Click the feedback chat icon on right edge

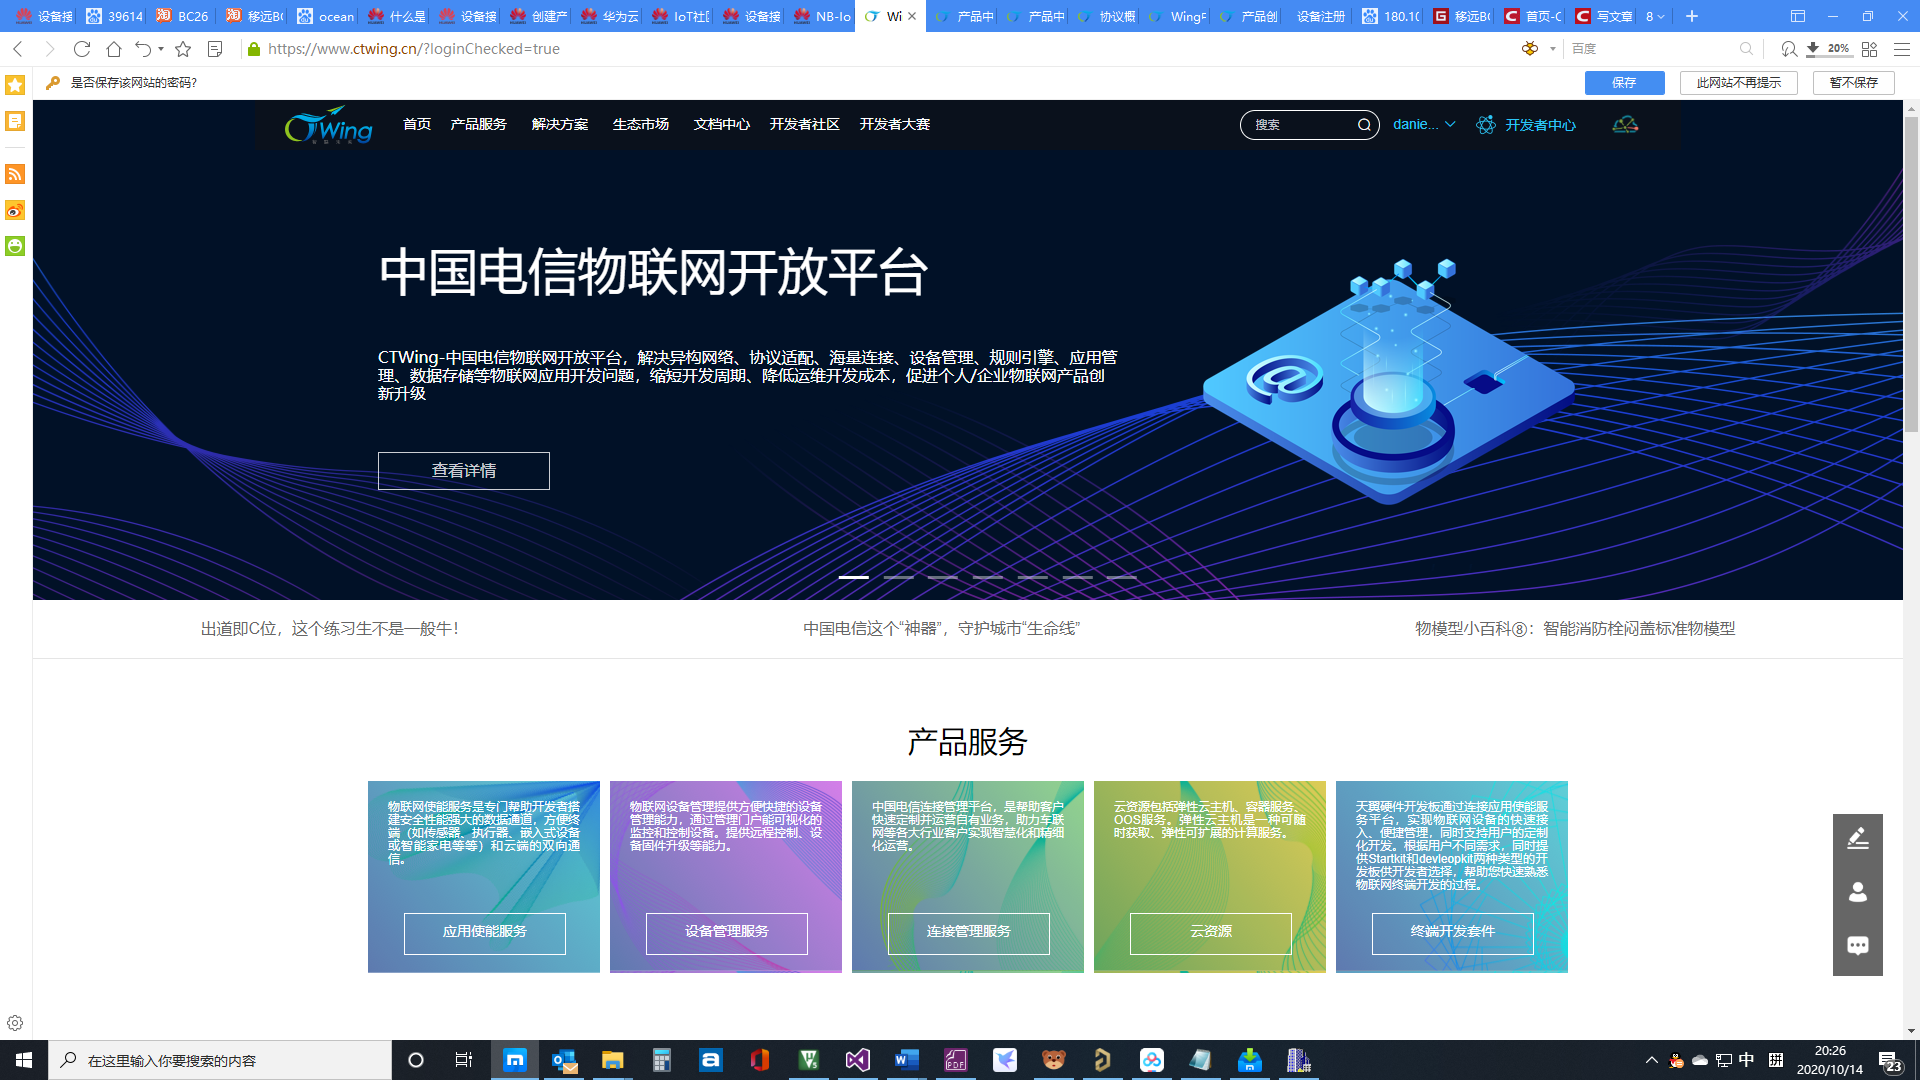pos(1858,945)
